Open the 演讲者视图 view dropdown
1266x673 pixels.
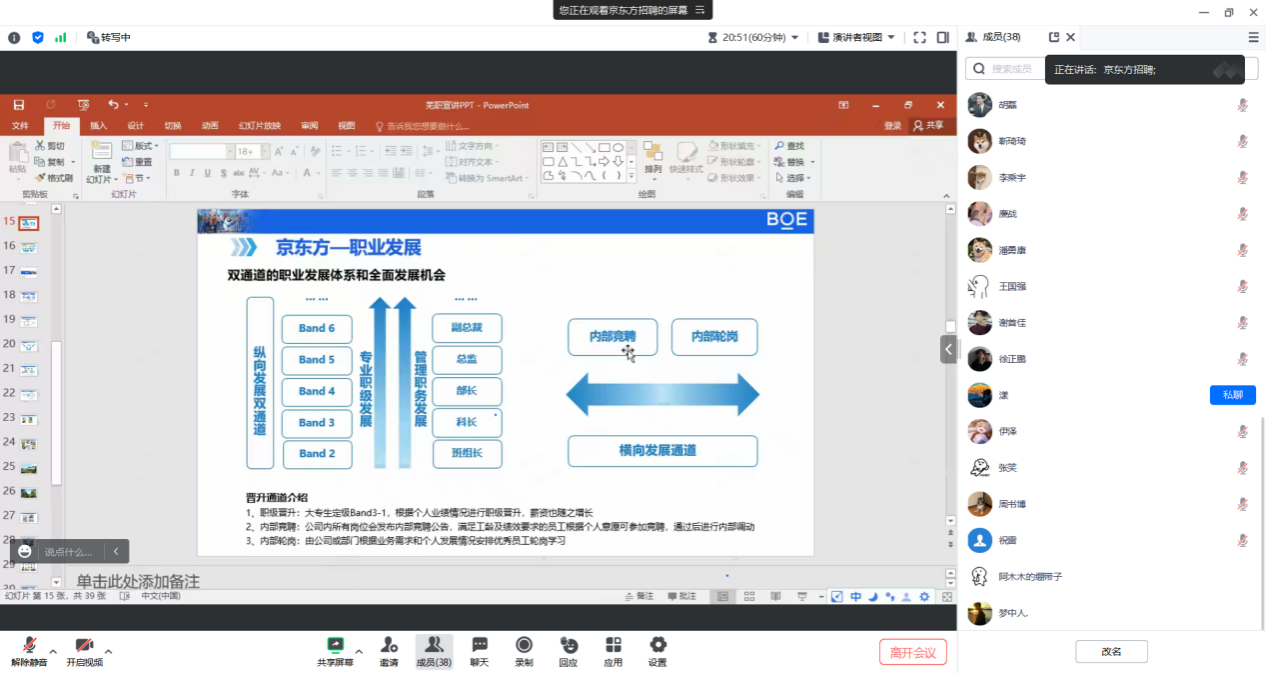tap(856, 37)
